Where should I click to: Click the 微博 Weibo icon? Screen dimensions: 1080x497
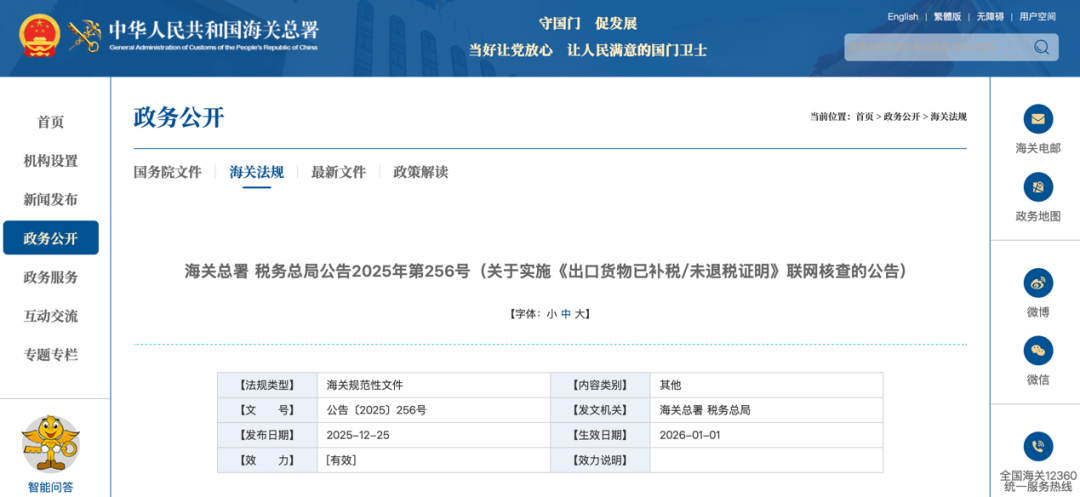coord(1038,283)
